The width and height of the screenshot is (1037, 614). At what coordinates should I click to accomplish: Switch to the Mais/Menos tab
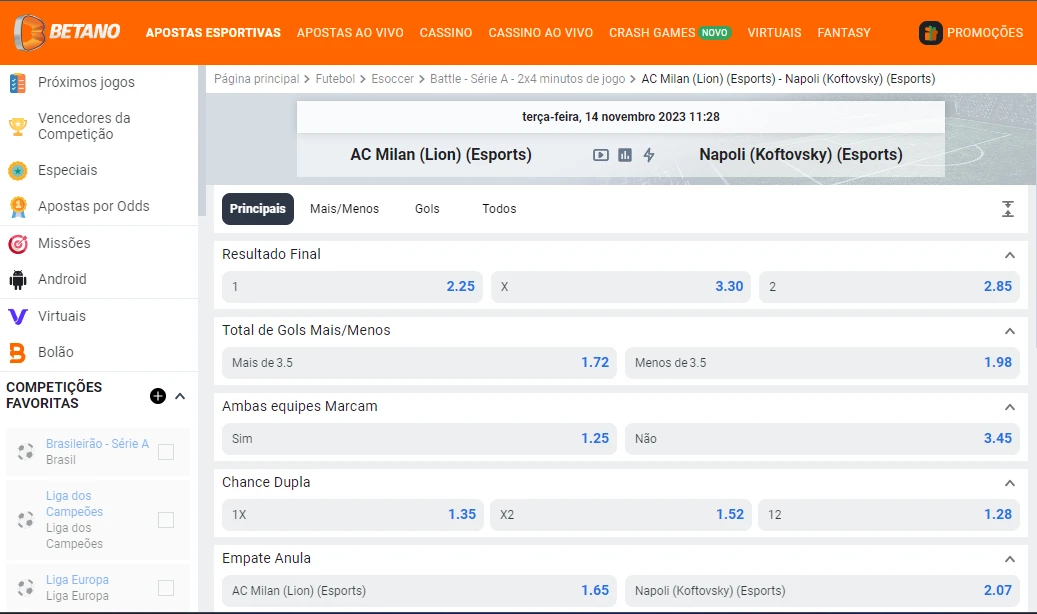coord(344,209)
